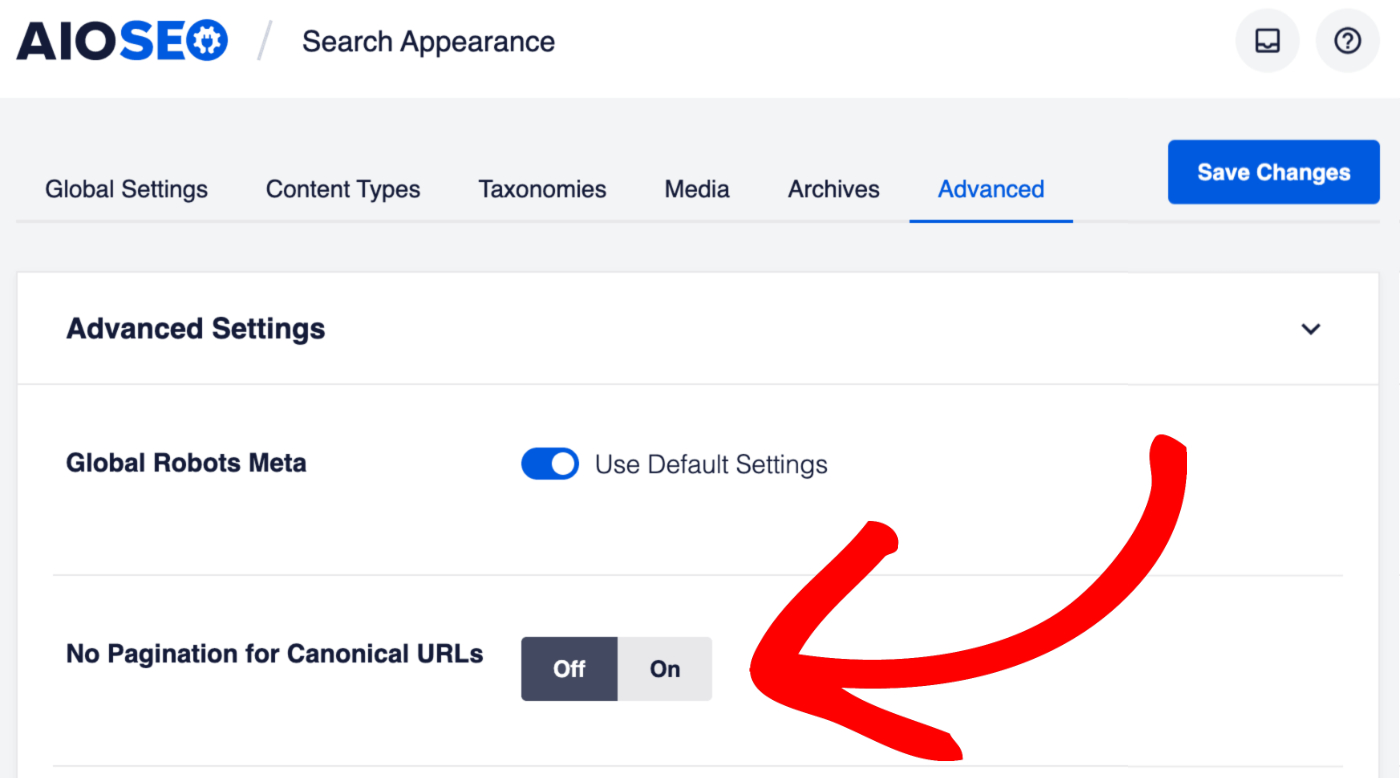Click the Global Robots Meta label
Image resolution: width=1400 pixels, height=778 pixels.
click(x=186, y=463)
